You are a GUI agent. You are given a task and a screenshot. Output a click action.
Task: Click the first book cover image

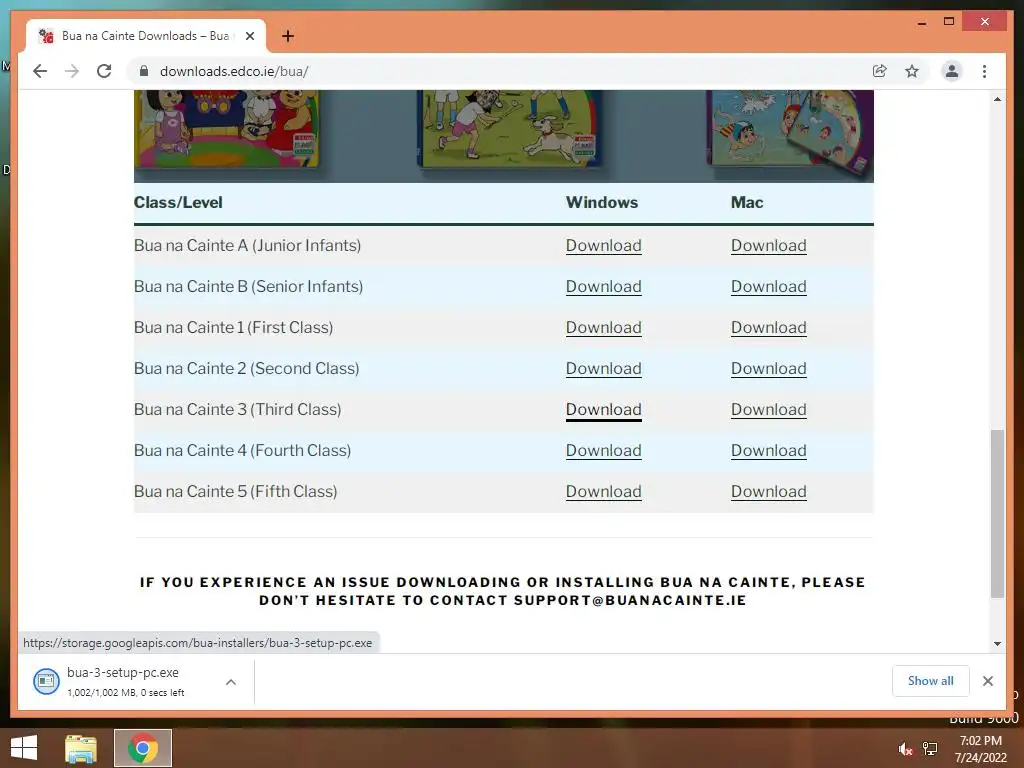(227, 128)
